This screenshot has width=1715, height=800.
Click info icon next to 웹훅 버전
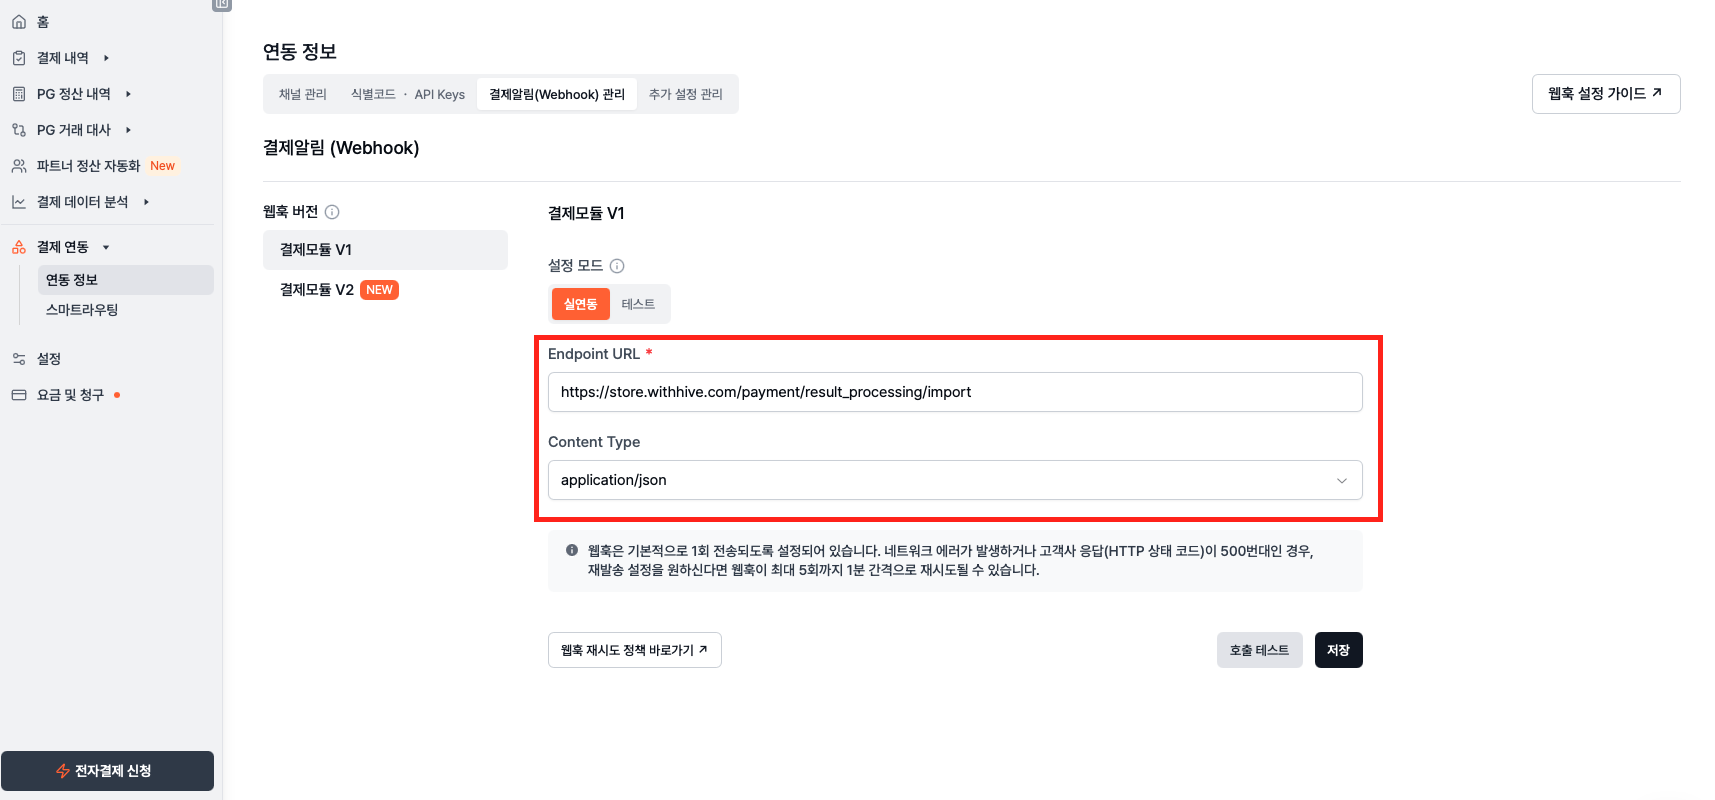click(x=332, y=212)
